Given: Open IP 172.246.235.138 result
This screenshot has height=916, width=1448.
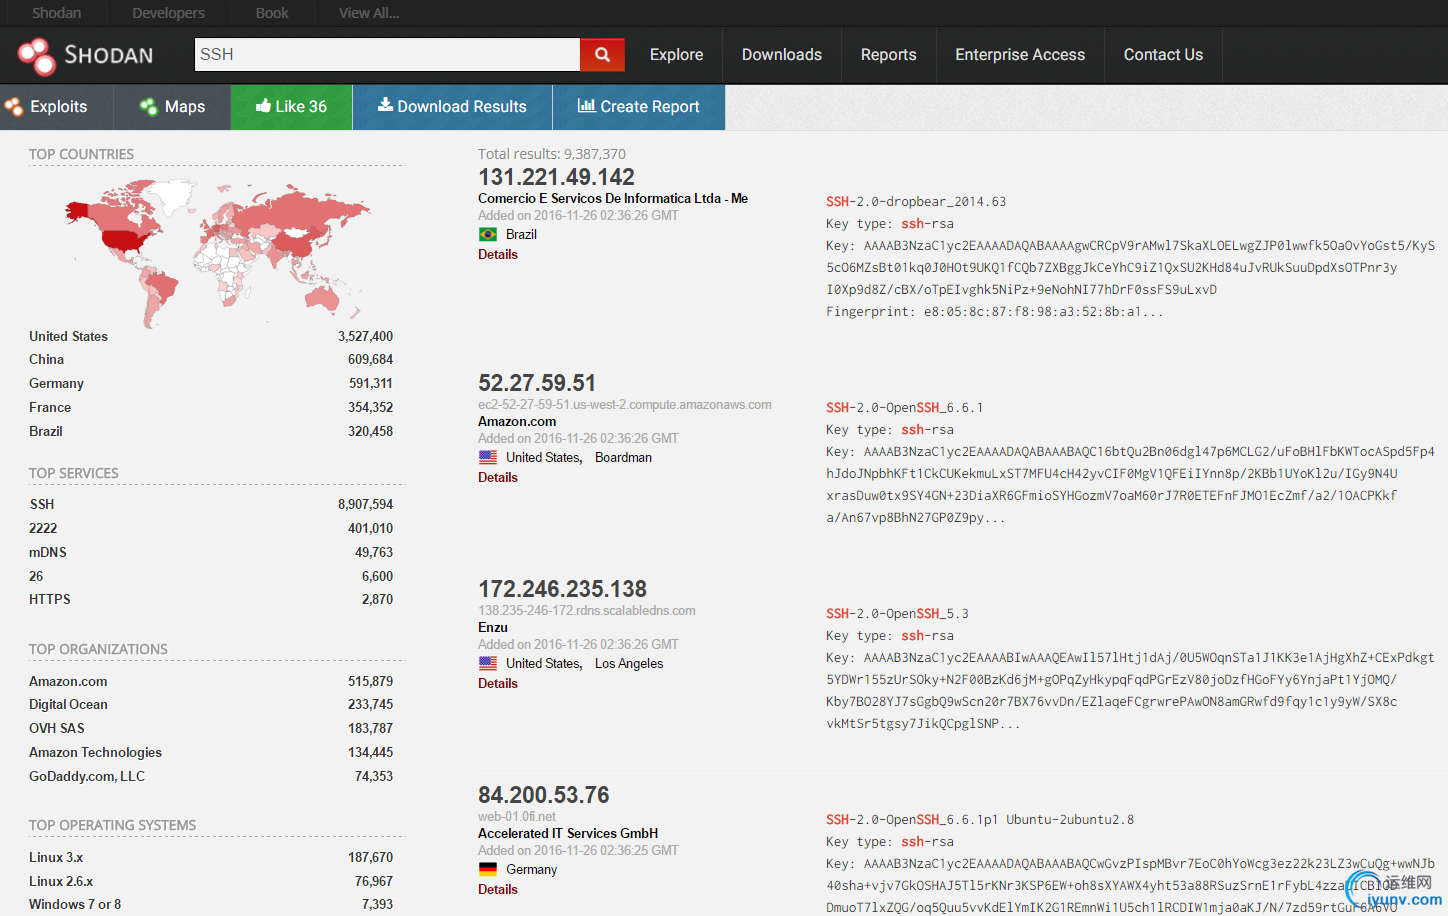Looking at the screenshot, I should [x=562, y=589].
